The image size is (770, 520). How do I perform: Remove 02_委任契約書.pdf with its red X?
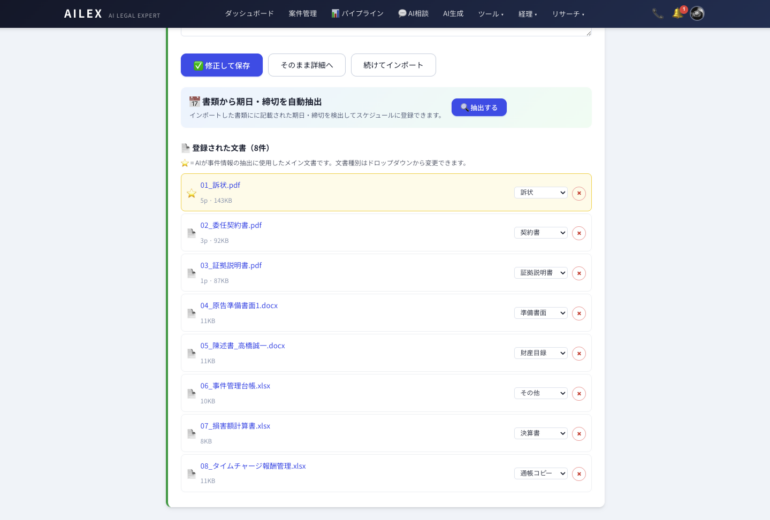coord(579,233)
